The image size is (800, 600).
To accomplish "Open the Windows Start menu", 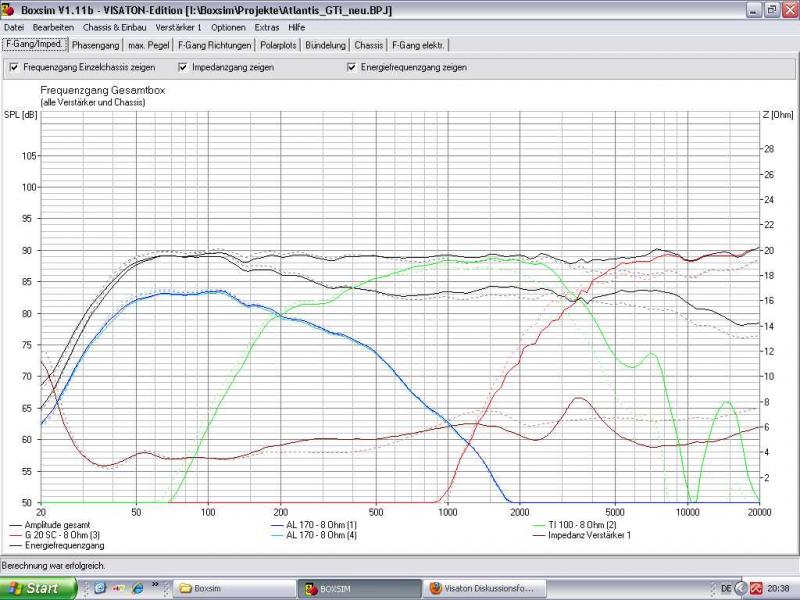I will coord(38,588).
